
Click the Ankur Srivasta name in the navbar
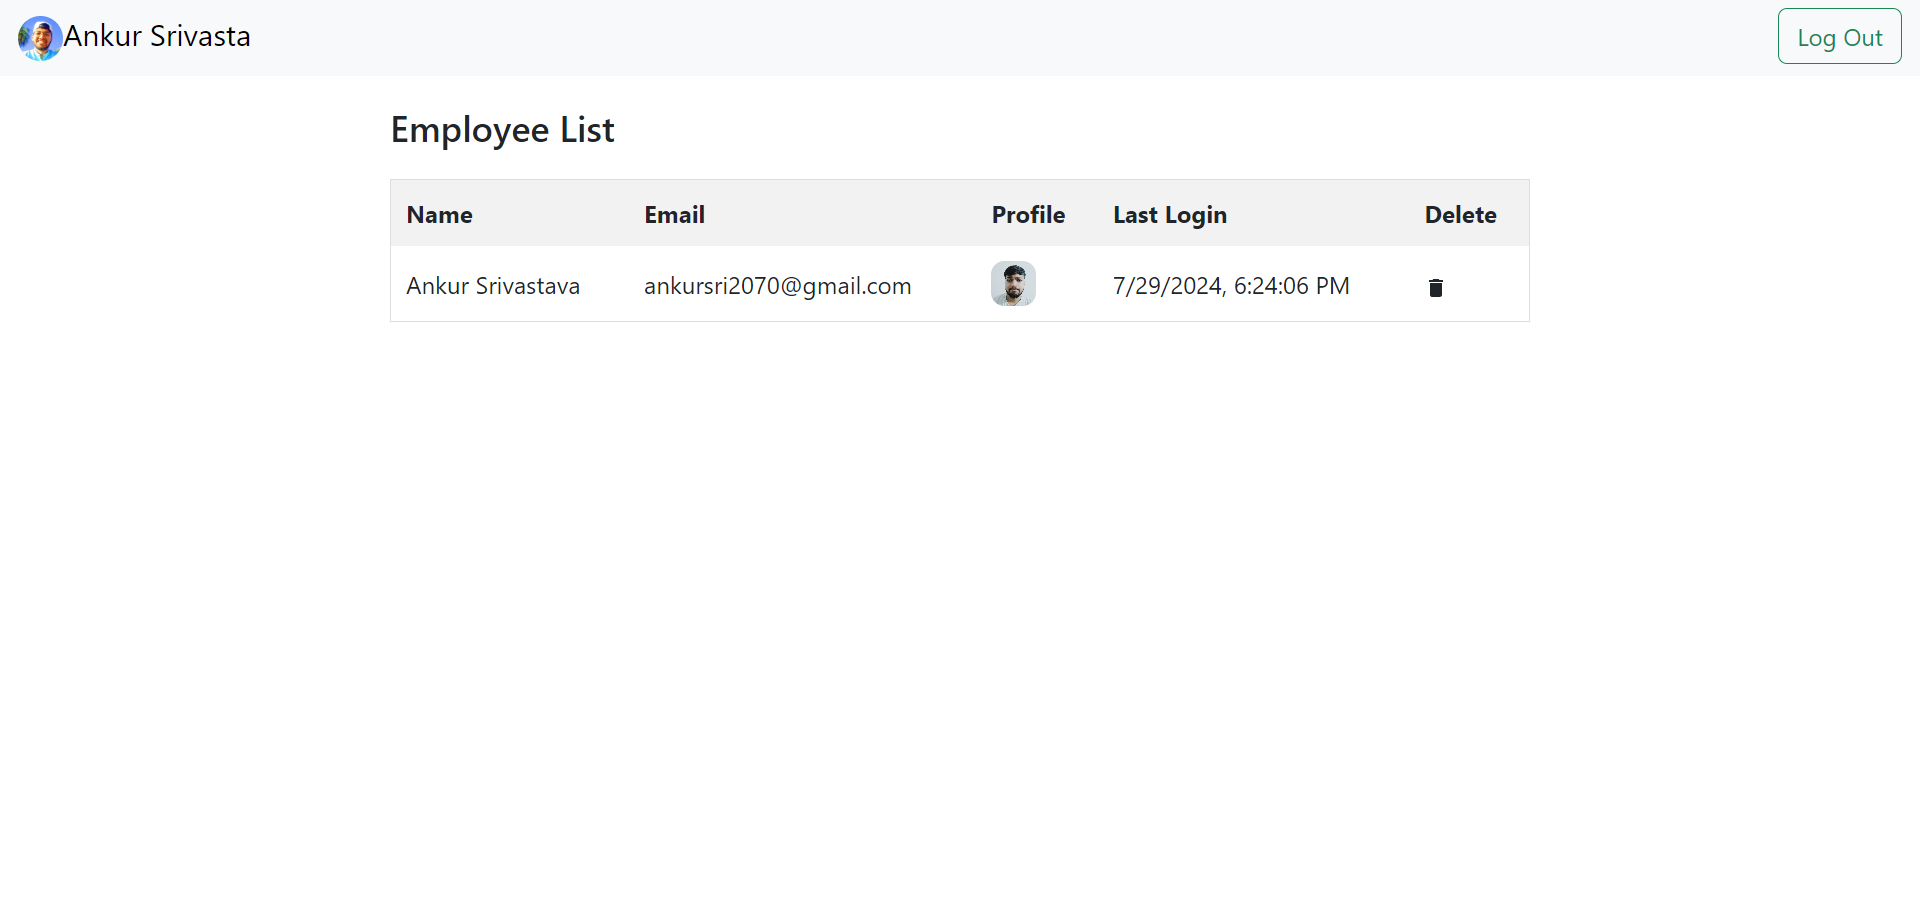click(x=157, y=37)
